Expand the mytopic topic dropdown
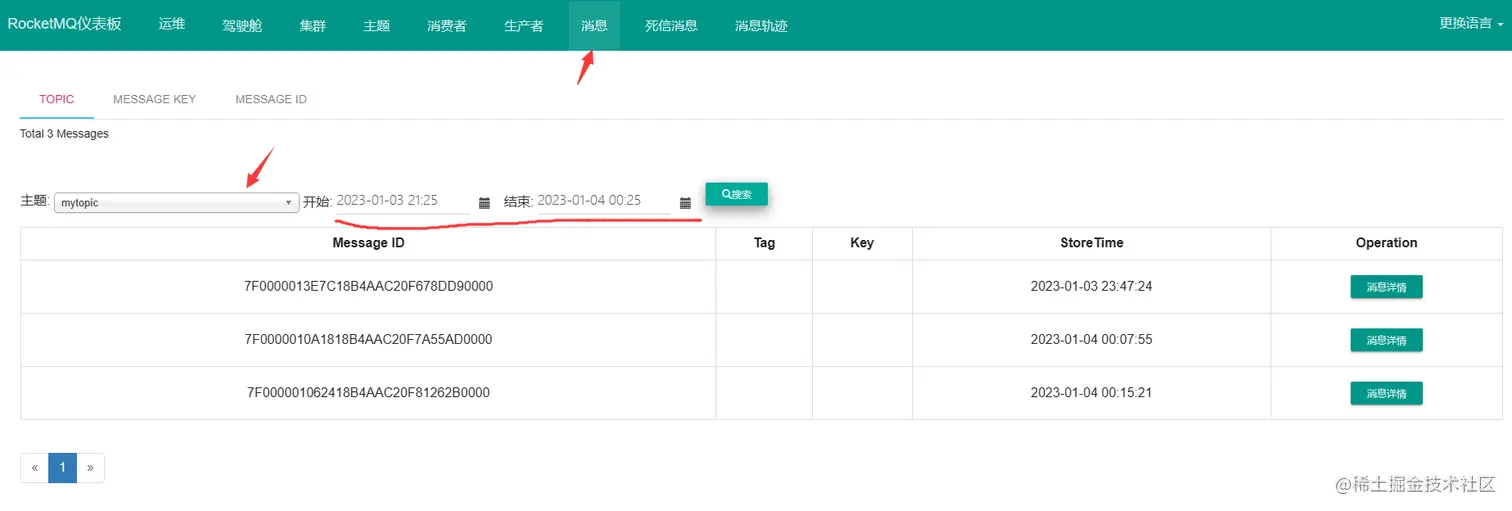Screen dimensions: 1512x511 point(177,202)
